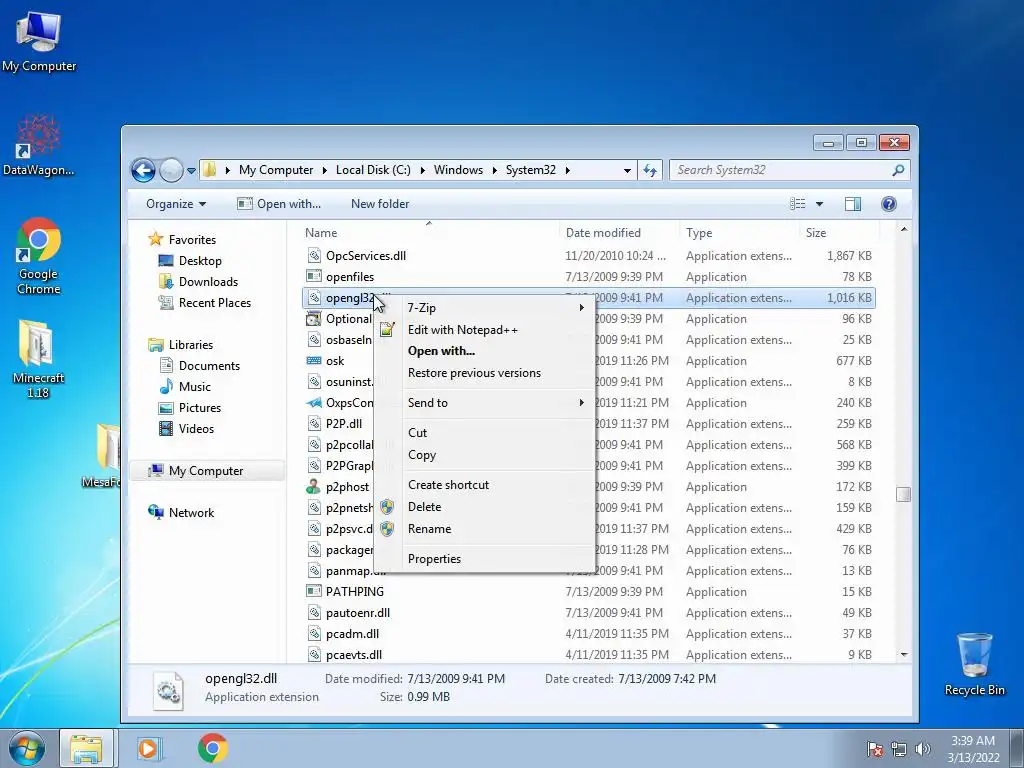Expand the 7-Zip submenu
Image resolution: width=1024 pixels, height=768 pixels.
pos(581,308)
